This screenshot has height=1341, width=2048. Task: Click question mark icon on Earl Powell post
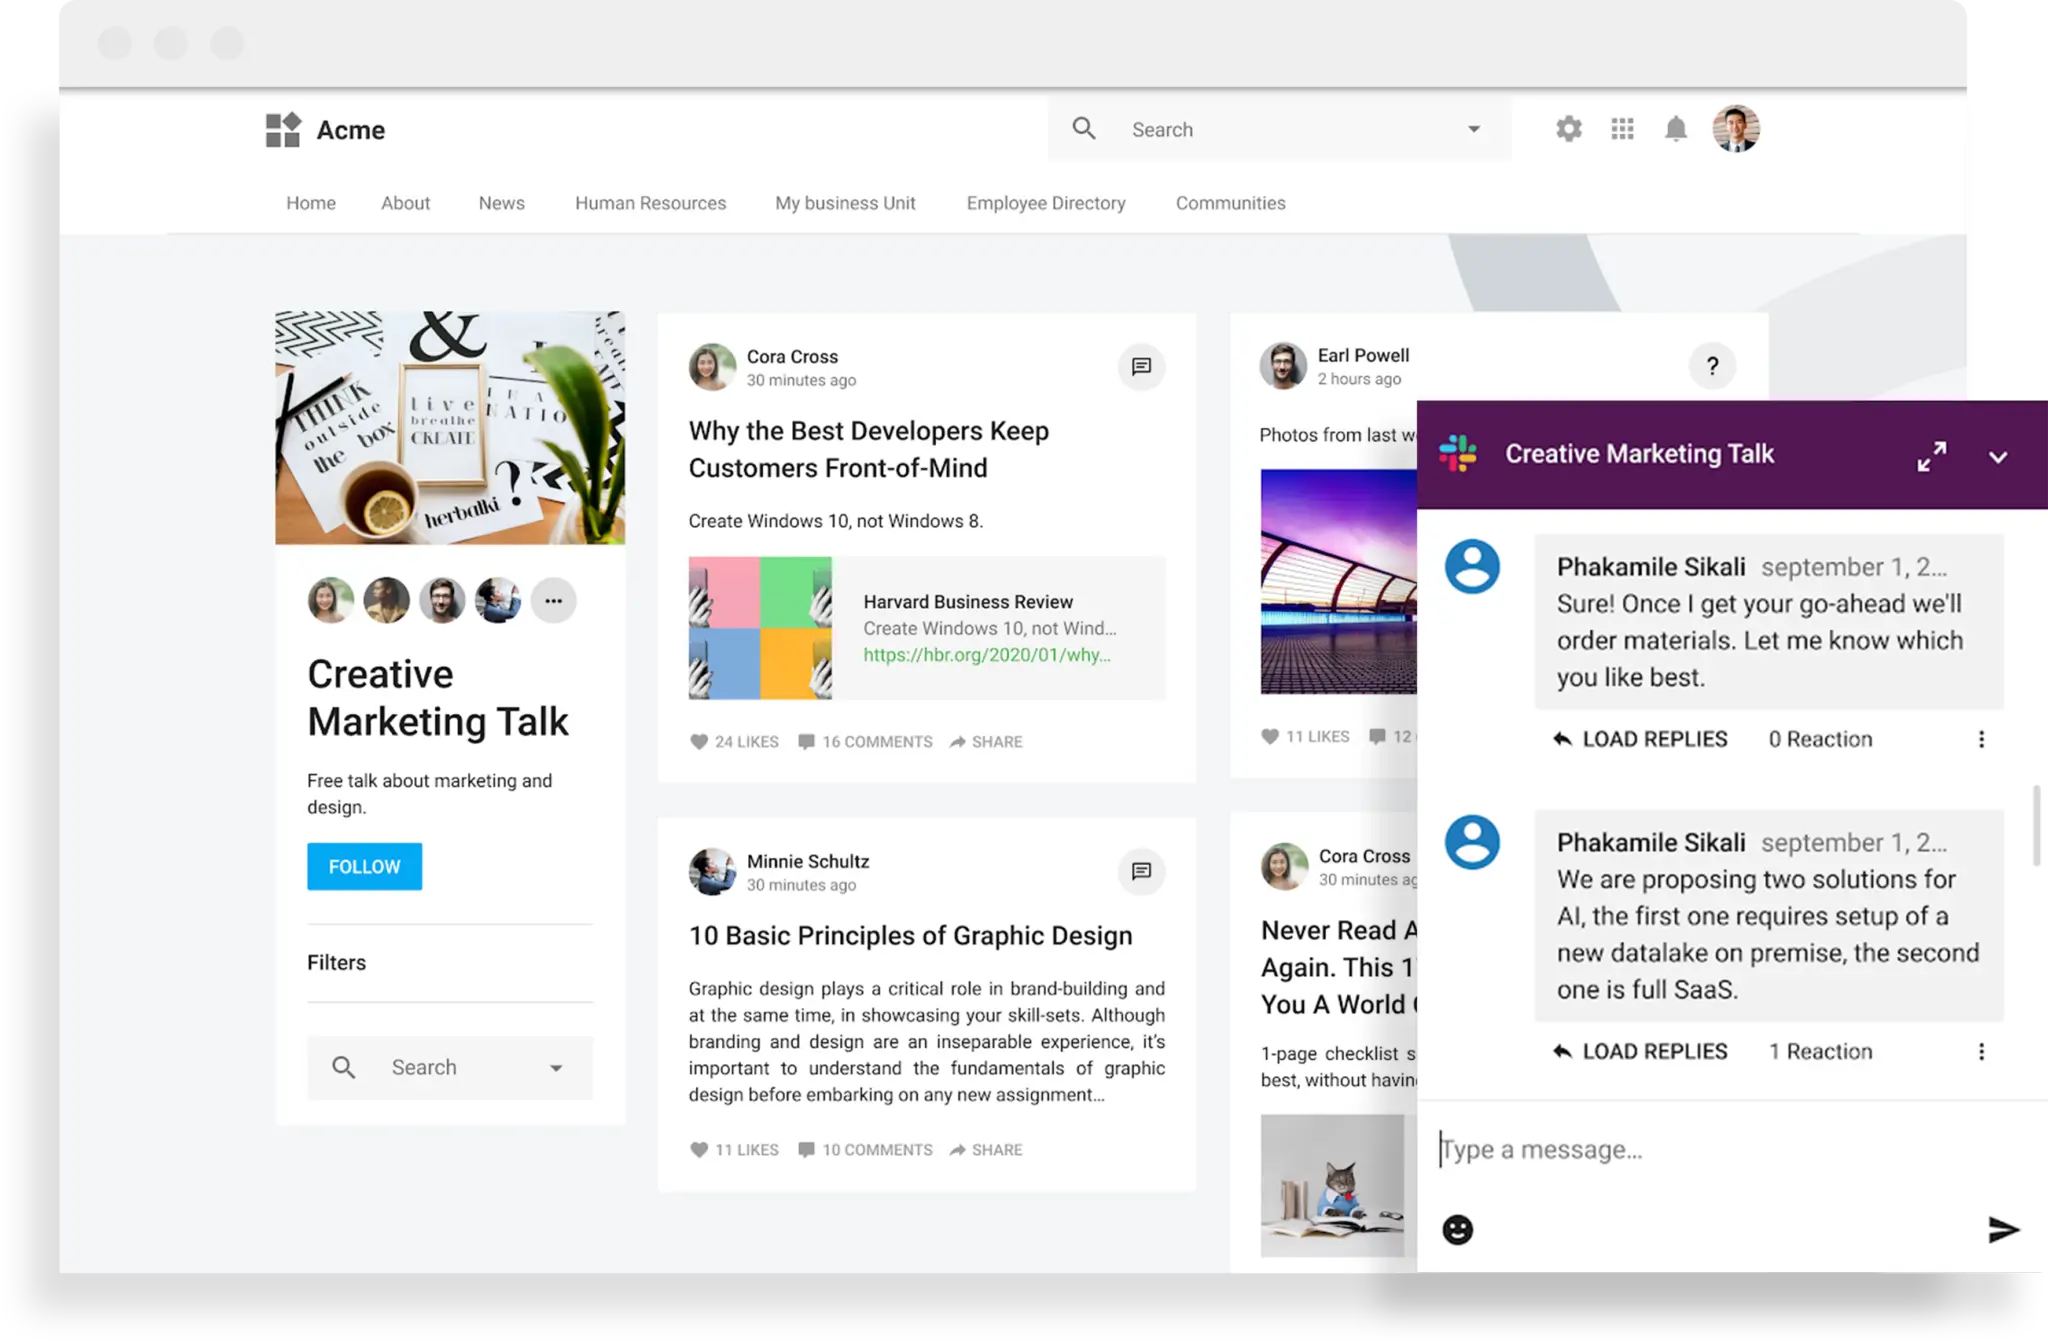point(1712,366)
